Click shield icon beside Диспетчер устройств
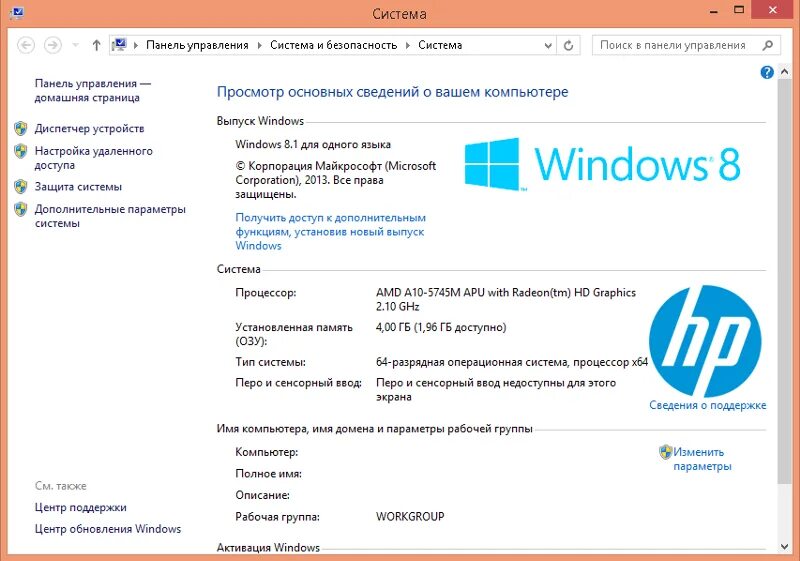Viewport: 800px width, 561px height. pyautogui.click(x=20, y=128)
